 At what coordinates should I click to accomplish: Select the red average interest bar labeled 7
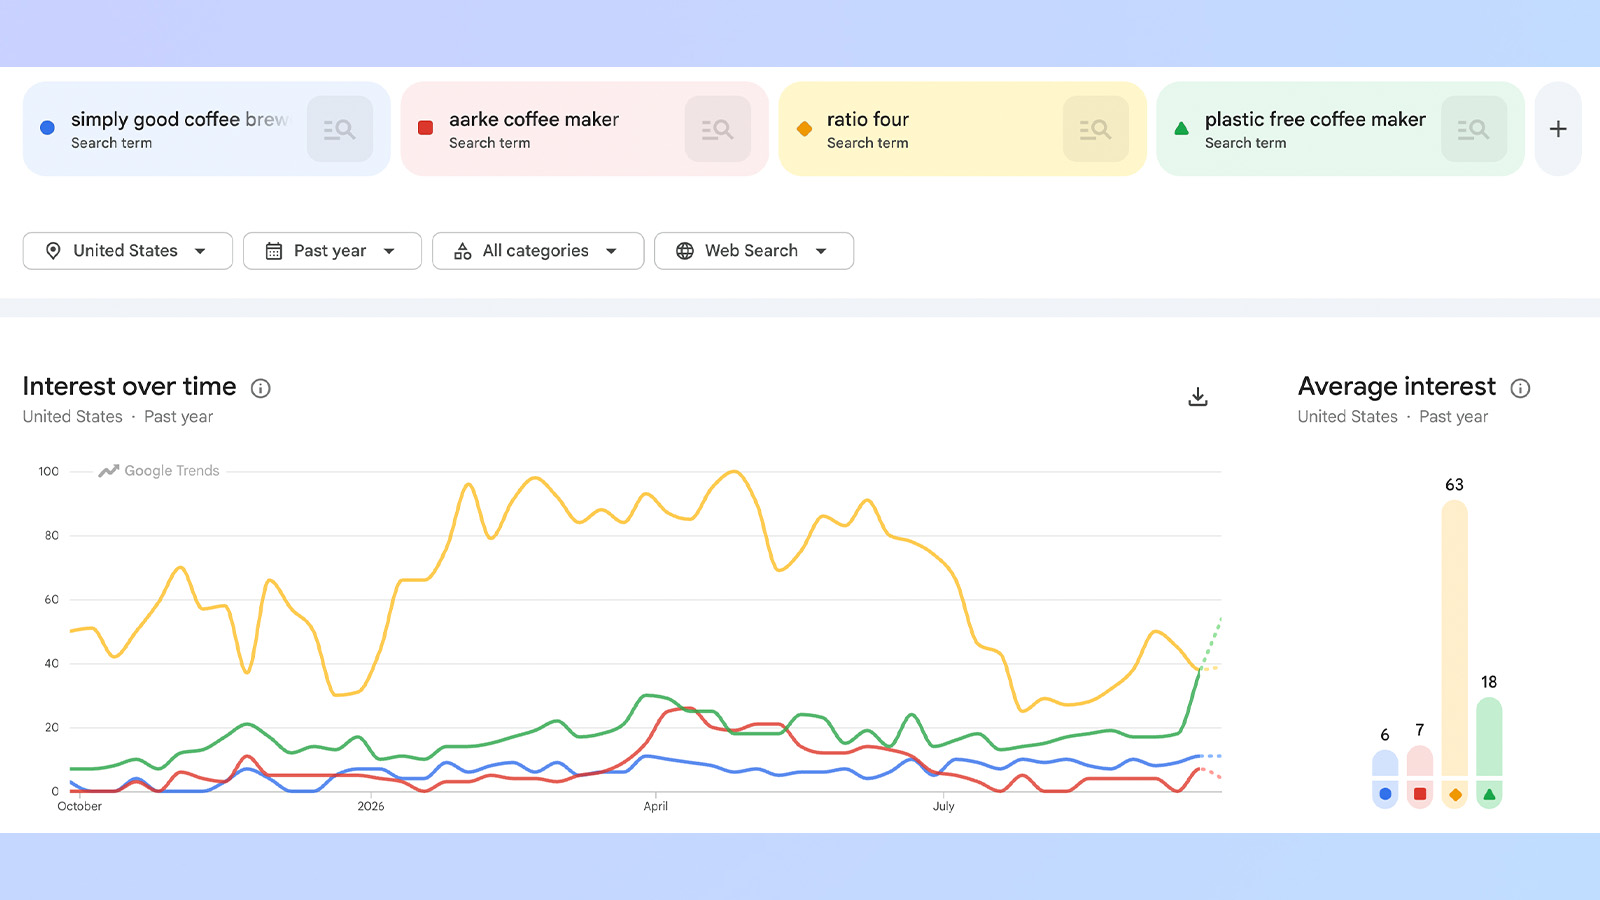point(1420,761)
